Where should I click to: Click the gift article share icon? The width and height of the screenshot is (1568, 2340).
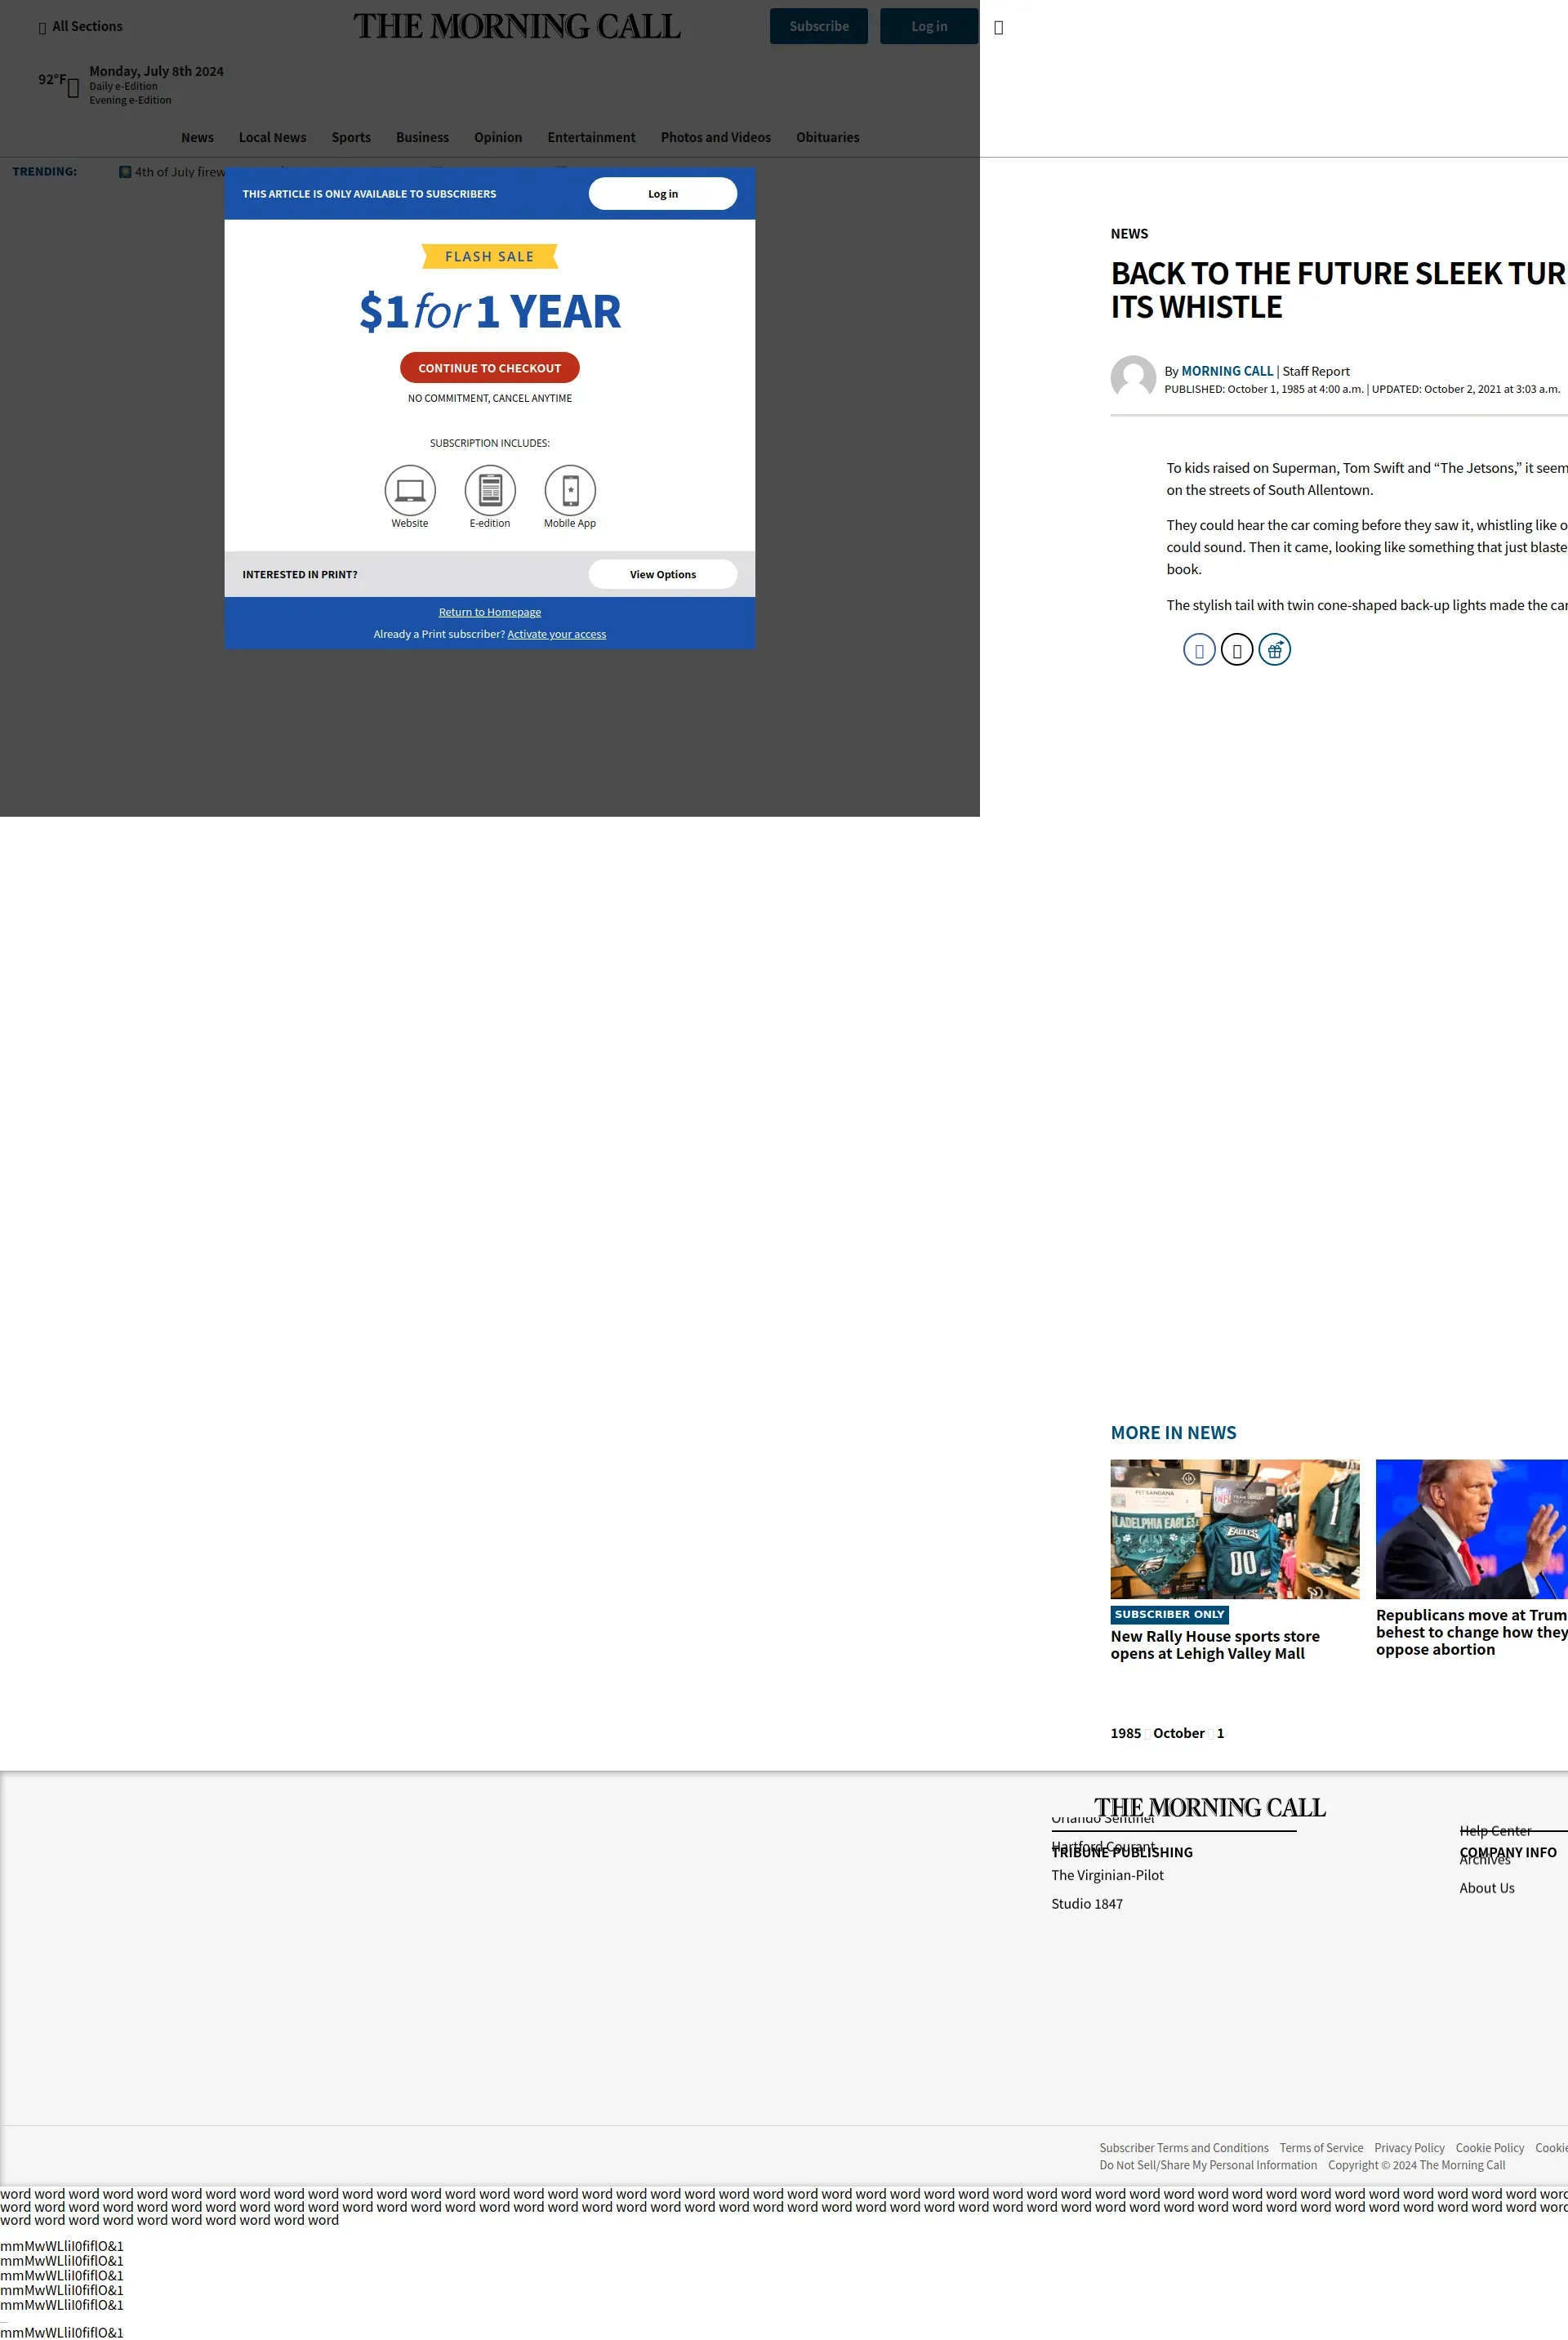1275,650
